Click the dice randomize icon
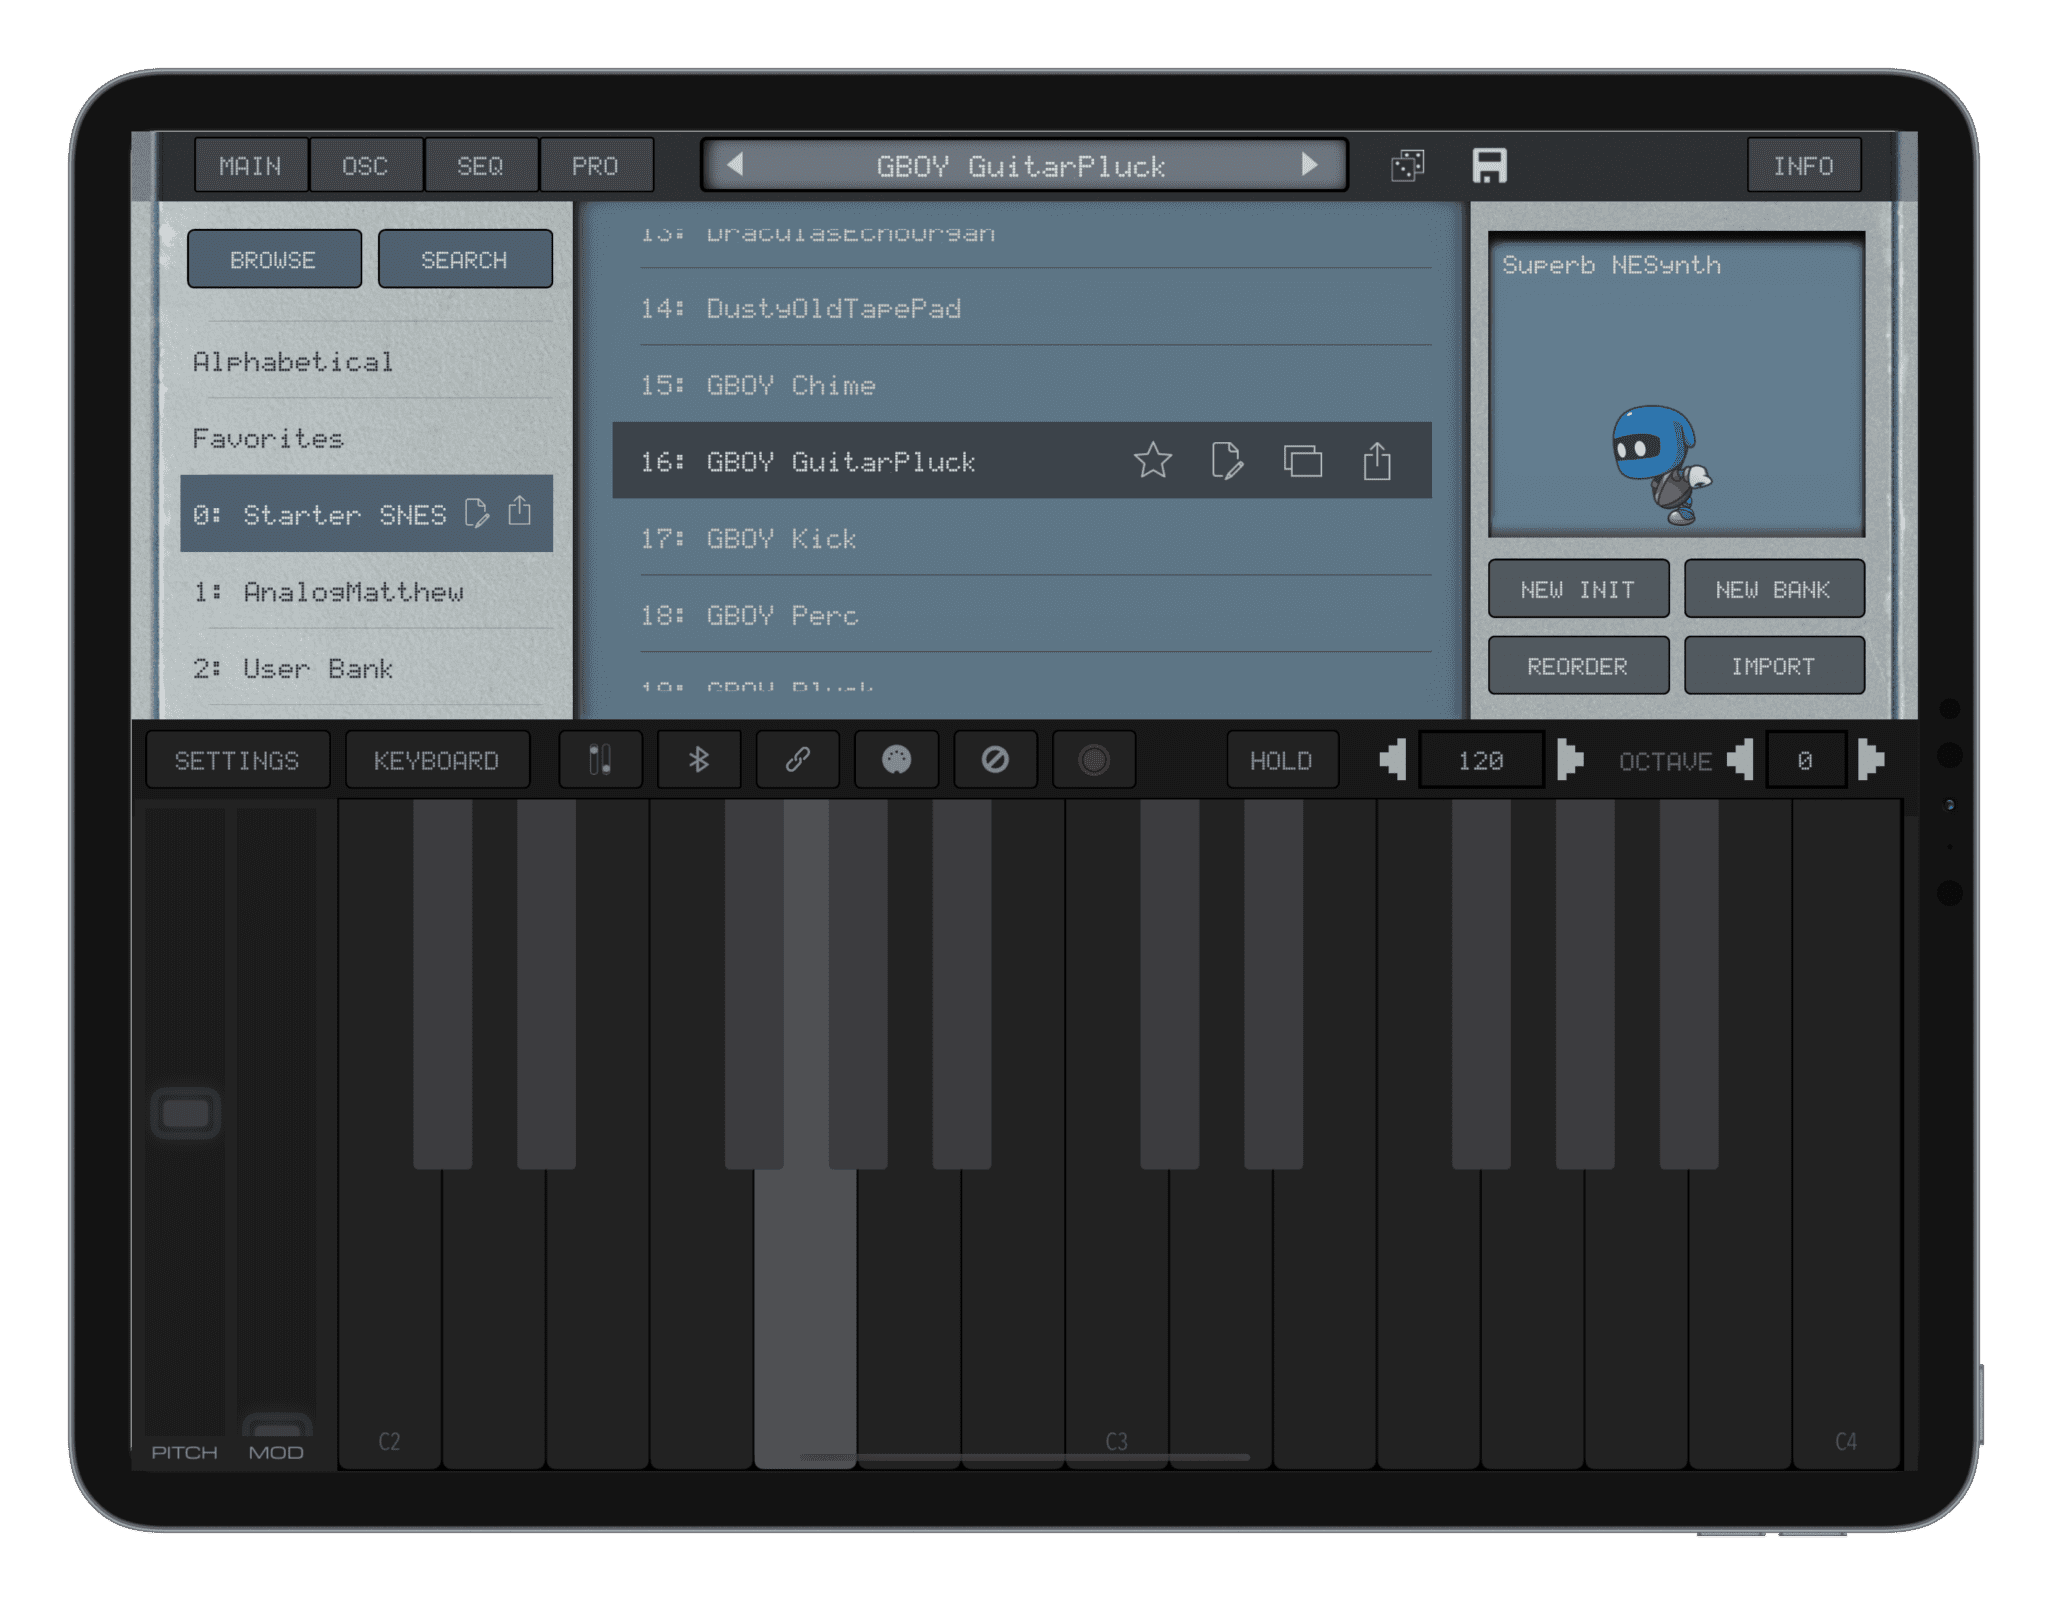Image resolution: width=2048 pixels, height=1601 pixels. pos(1407,166)
